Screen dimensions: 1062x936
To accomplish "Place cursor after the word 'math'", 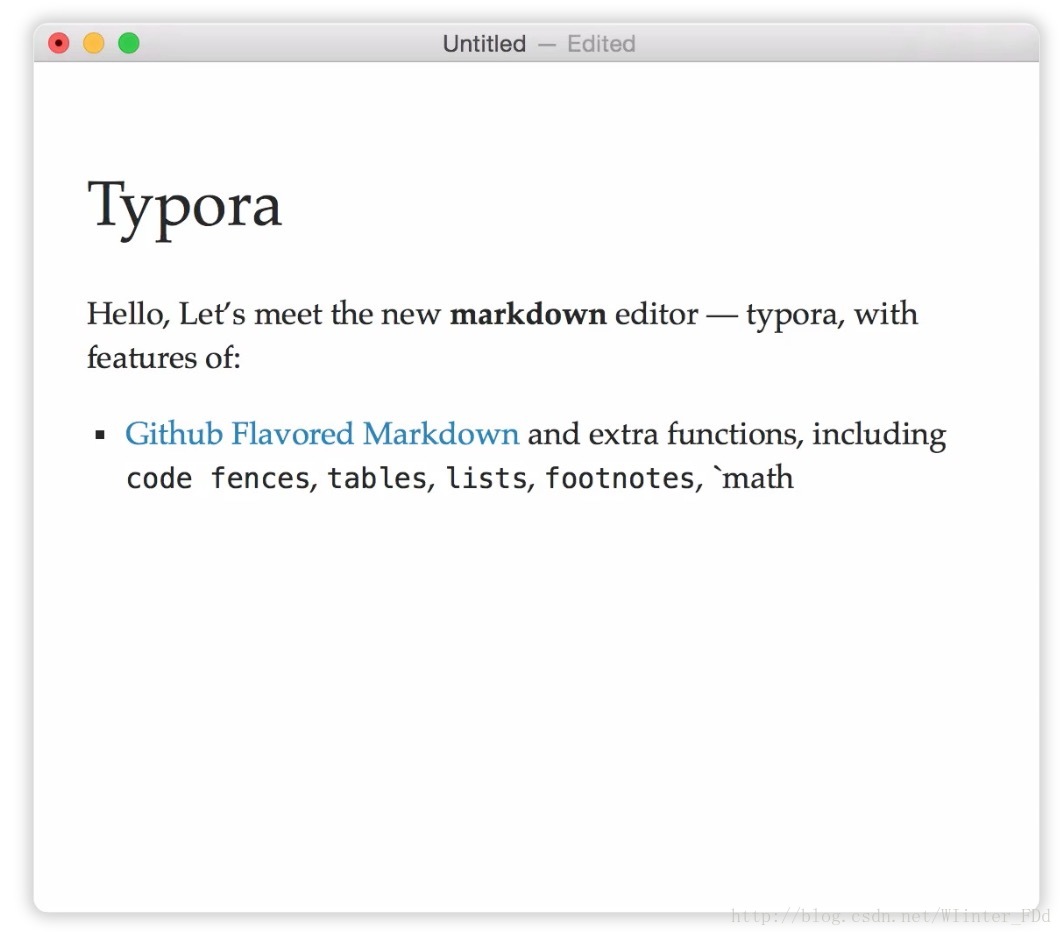I will tap(794, 478).
